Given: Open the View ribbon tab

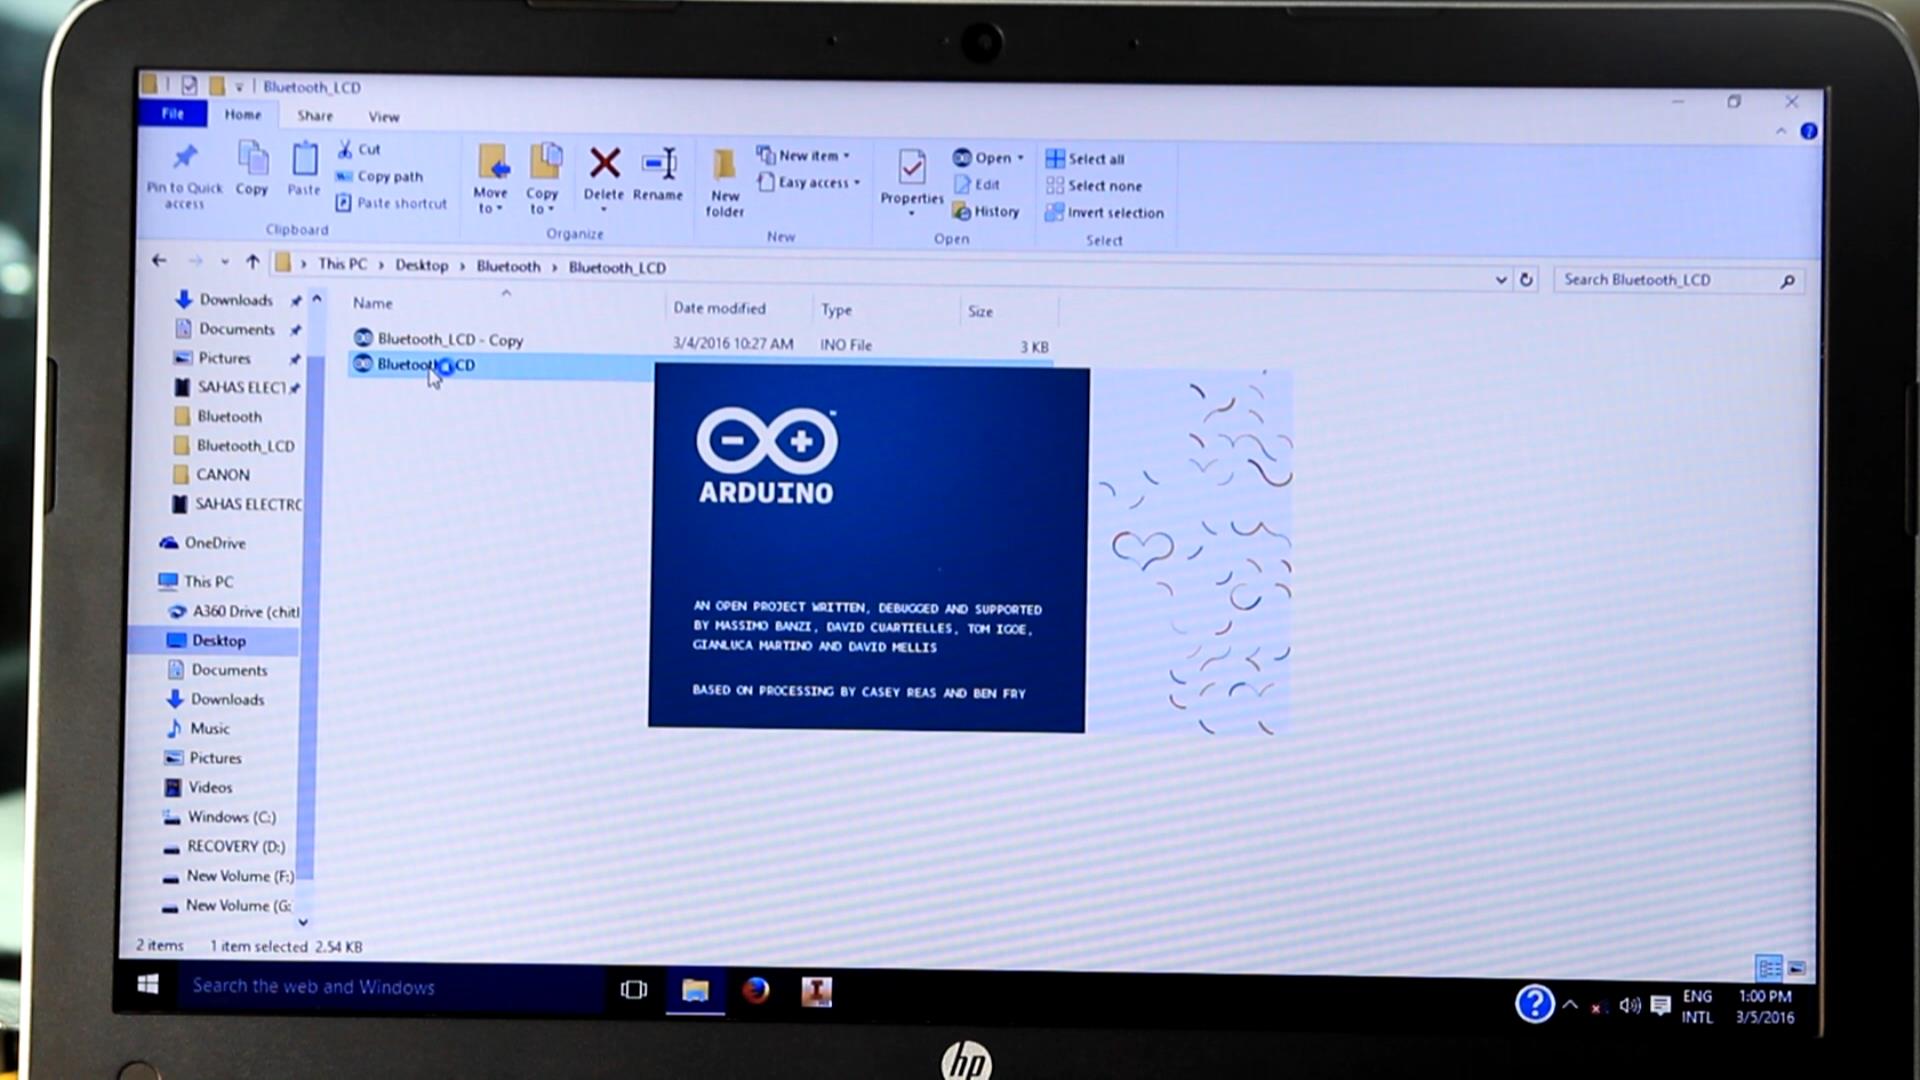Looking at the screenshot, I should coord(383,117).
